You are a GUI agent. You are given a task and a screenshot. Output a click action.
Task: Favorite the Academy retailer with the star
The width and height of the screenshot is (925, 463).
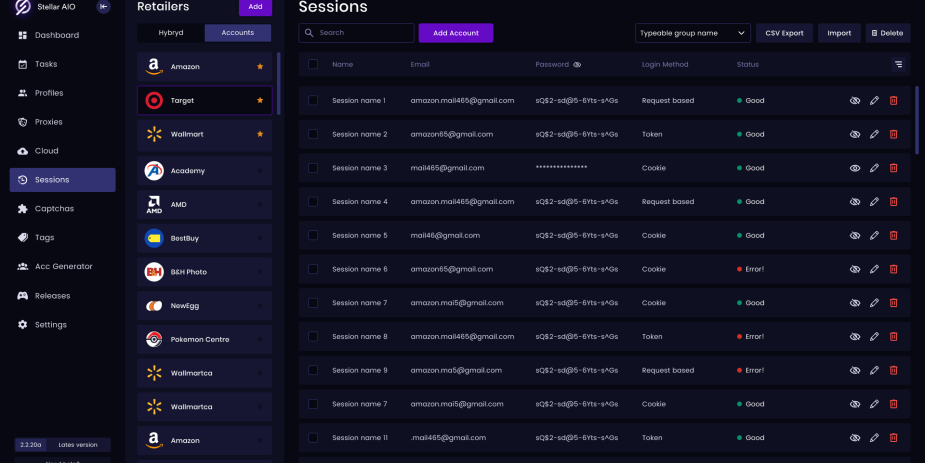point(260,171)
